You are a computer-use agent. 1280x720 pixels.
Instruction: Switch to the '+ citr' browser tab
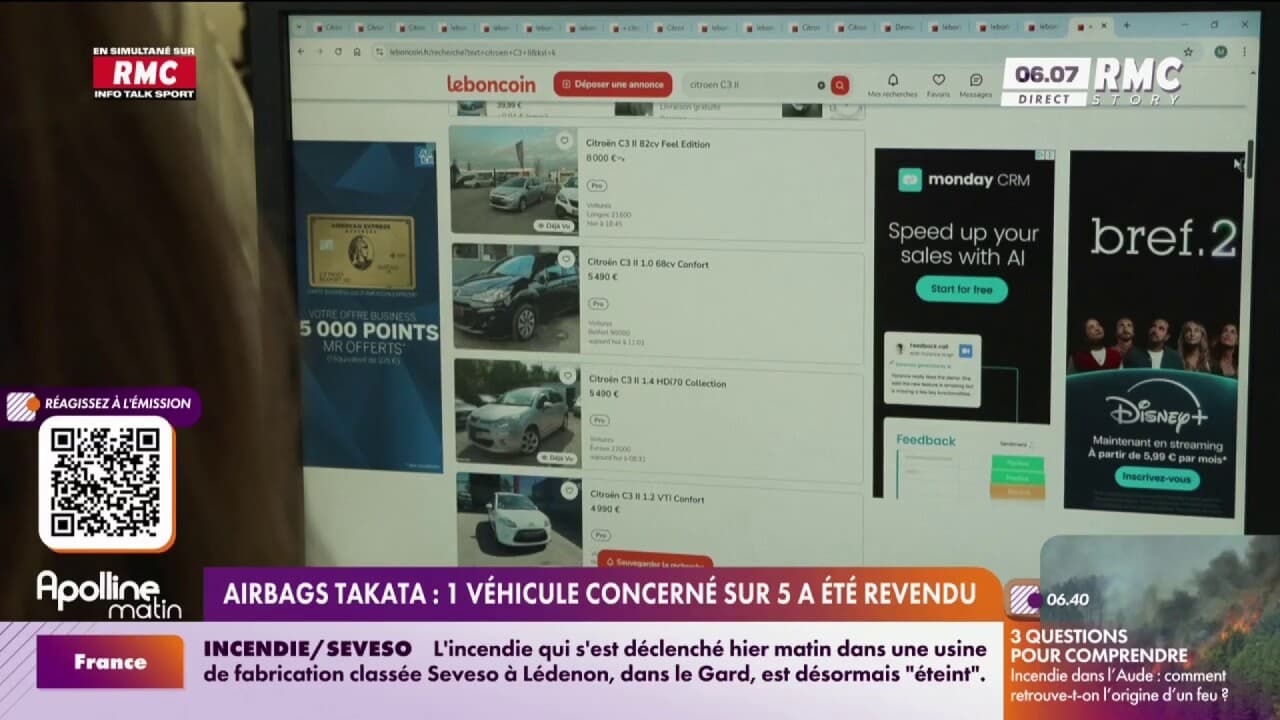628,28
